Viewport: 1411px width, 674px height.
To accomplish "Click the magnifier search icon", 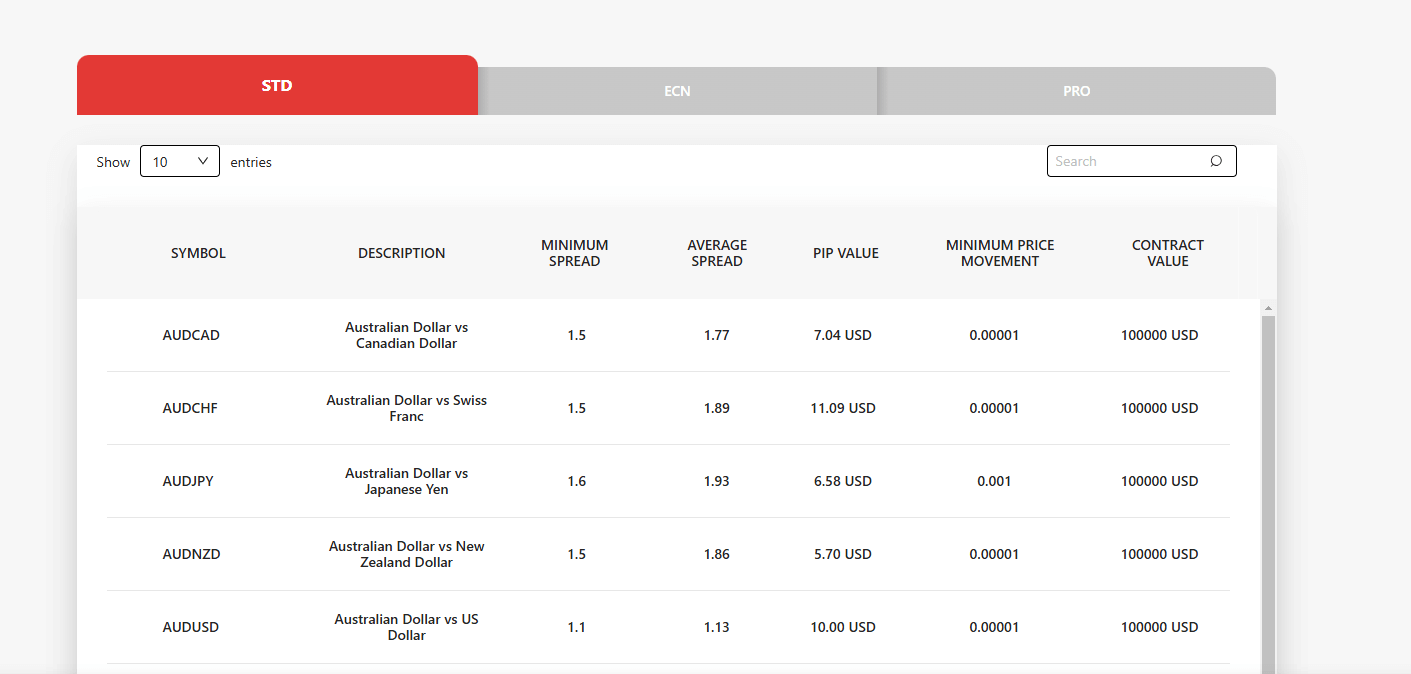I will pos(1216,161).
